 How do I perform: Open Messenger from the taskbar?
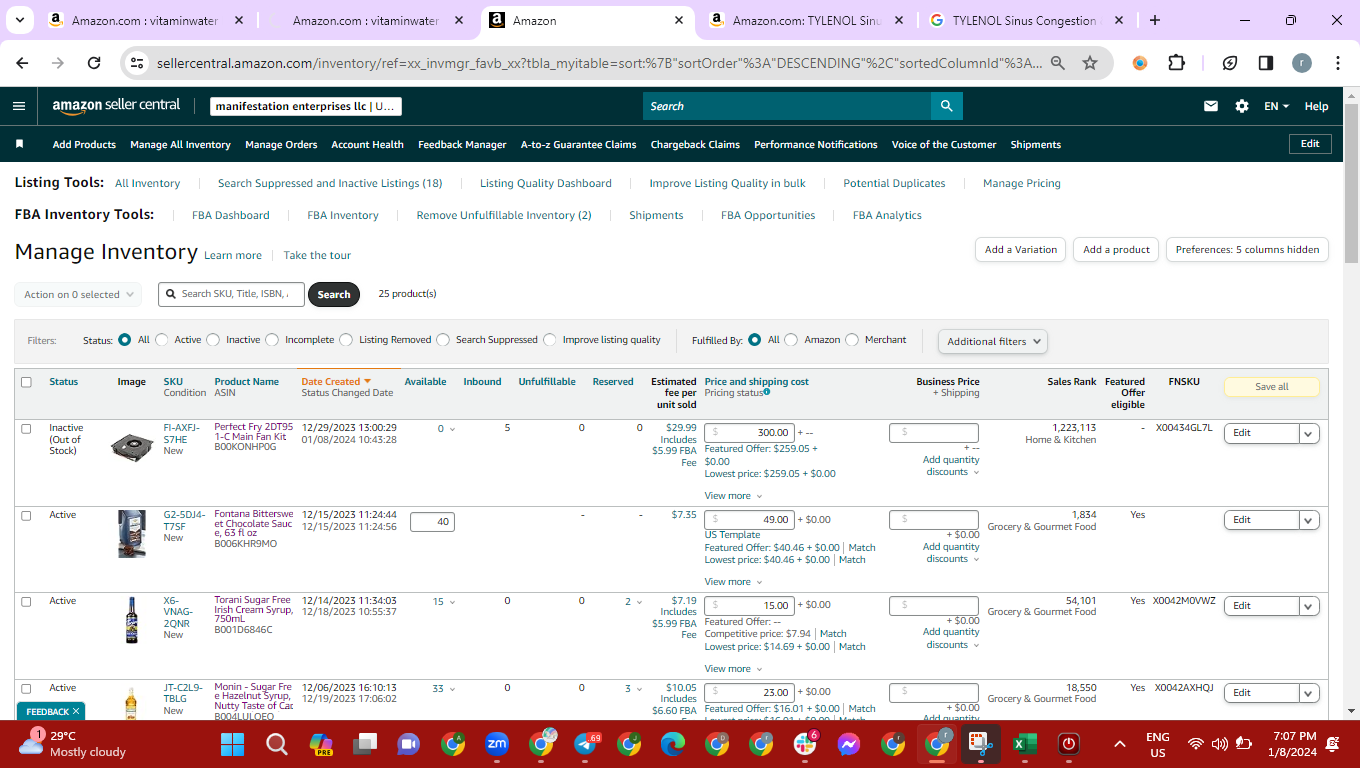849,744
